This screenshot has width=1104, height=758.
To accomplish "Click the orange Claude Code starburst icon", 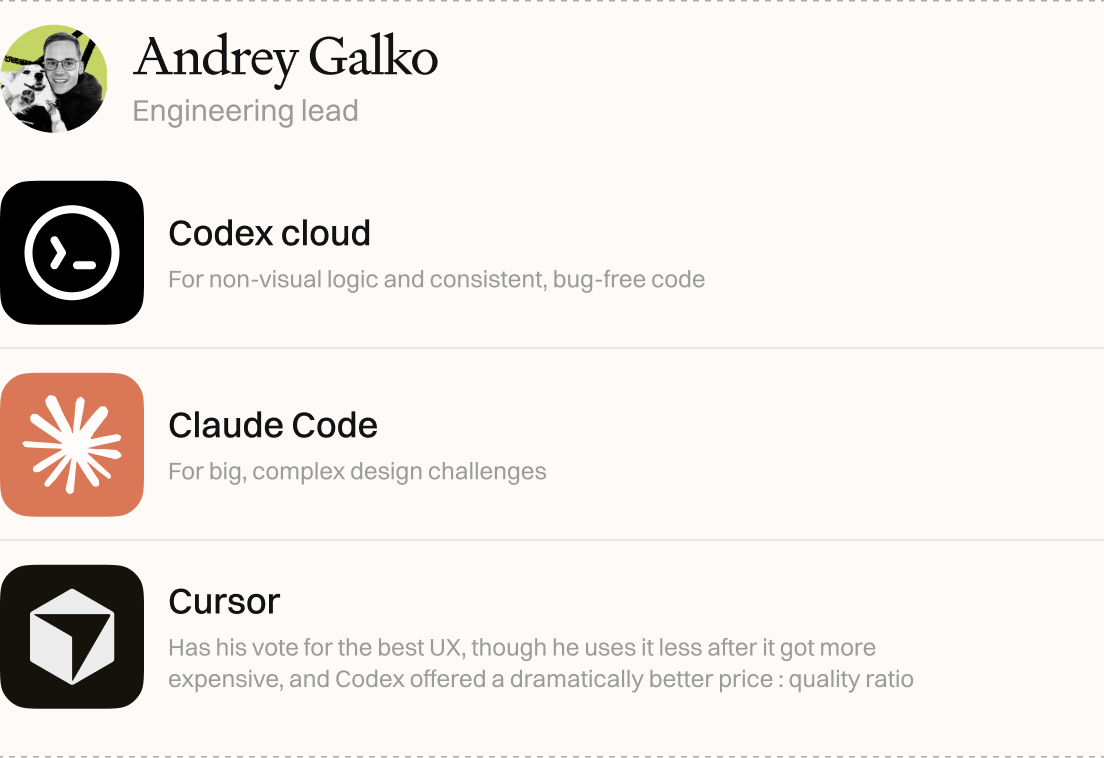I will [72, 445].
